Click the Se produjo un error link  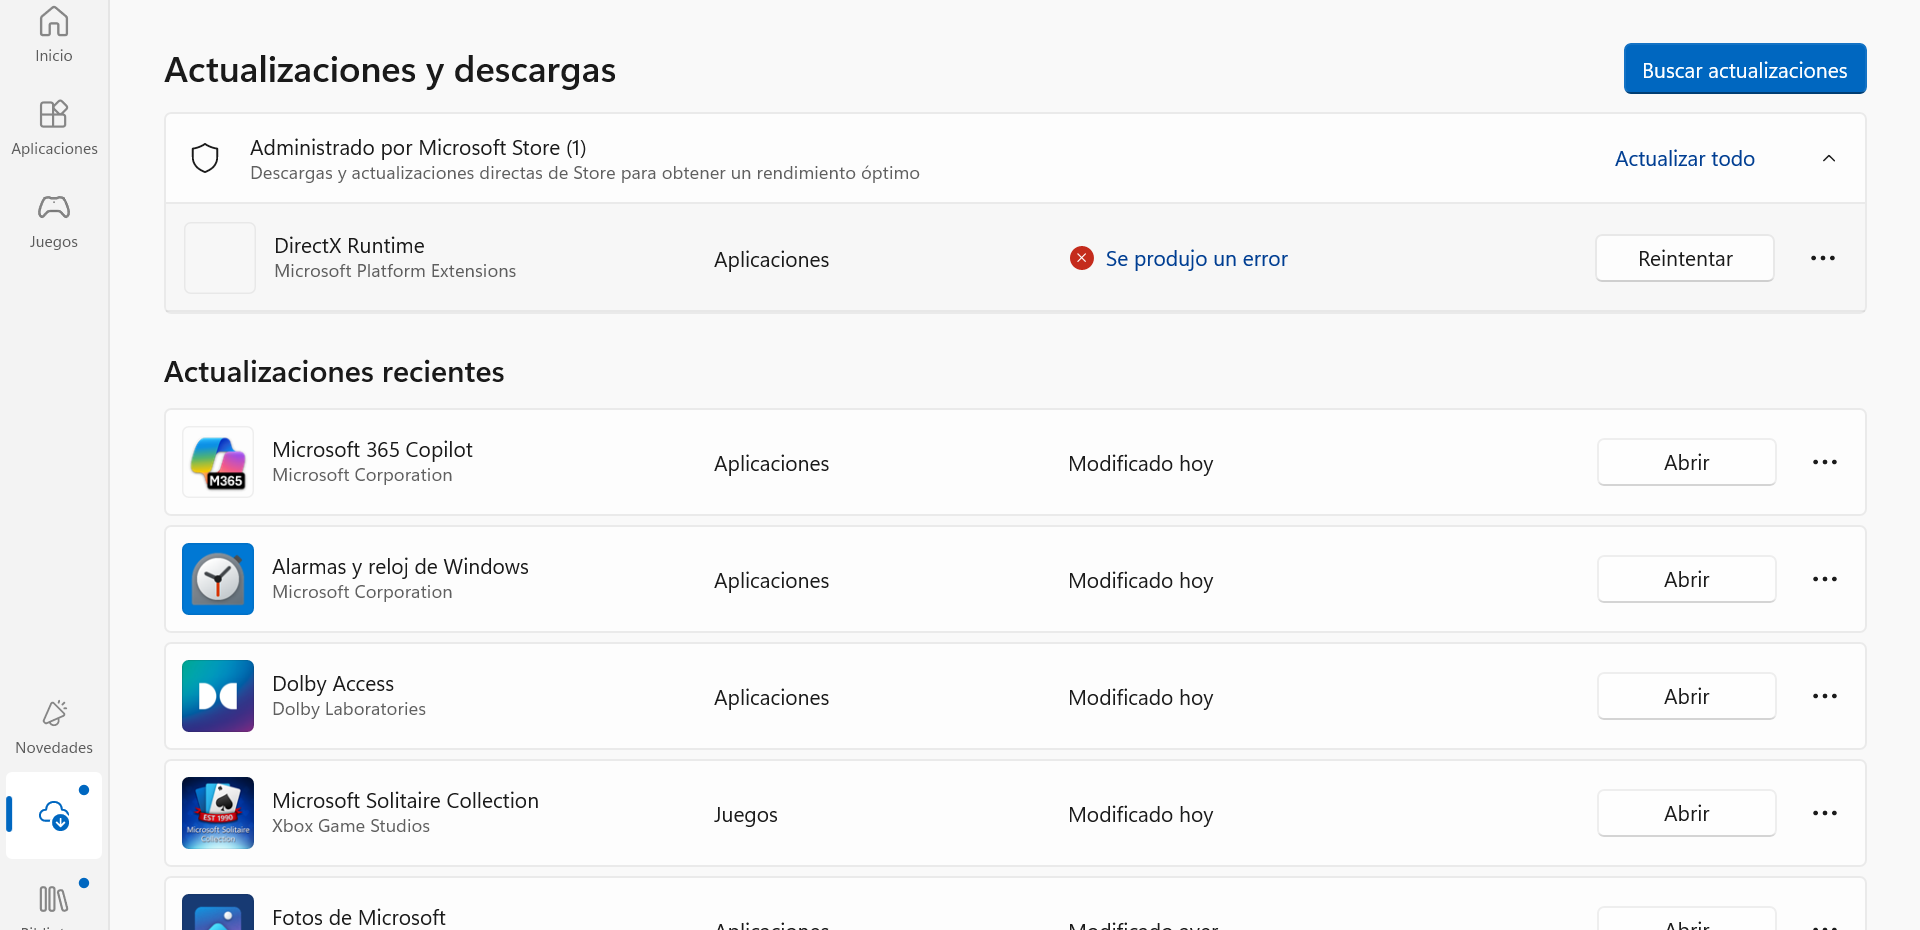[1196, 259]
